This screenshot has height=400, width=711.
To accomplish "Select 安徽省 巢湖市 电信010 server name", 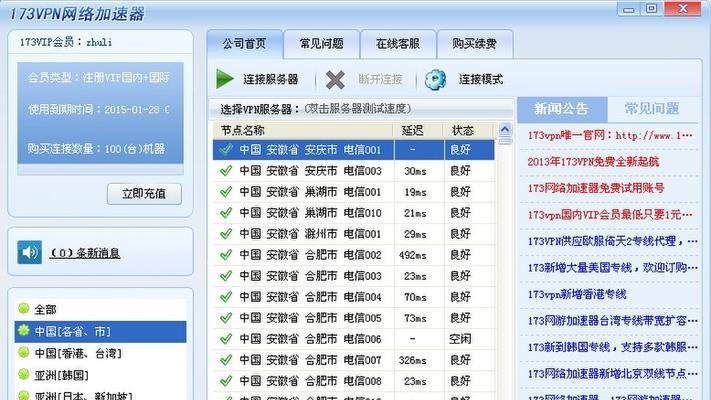I will pyautogui.click(x=311, y=213).
